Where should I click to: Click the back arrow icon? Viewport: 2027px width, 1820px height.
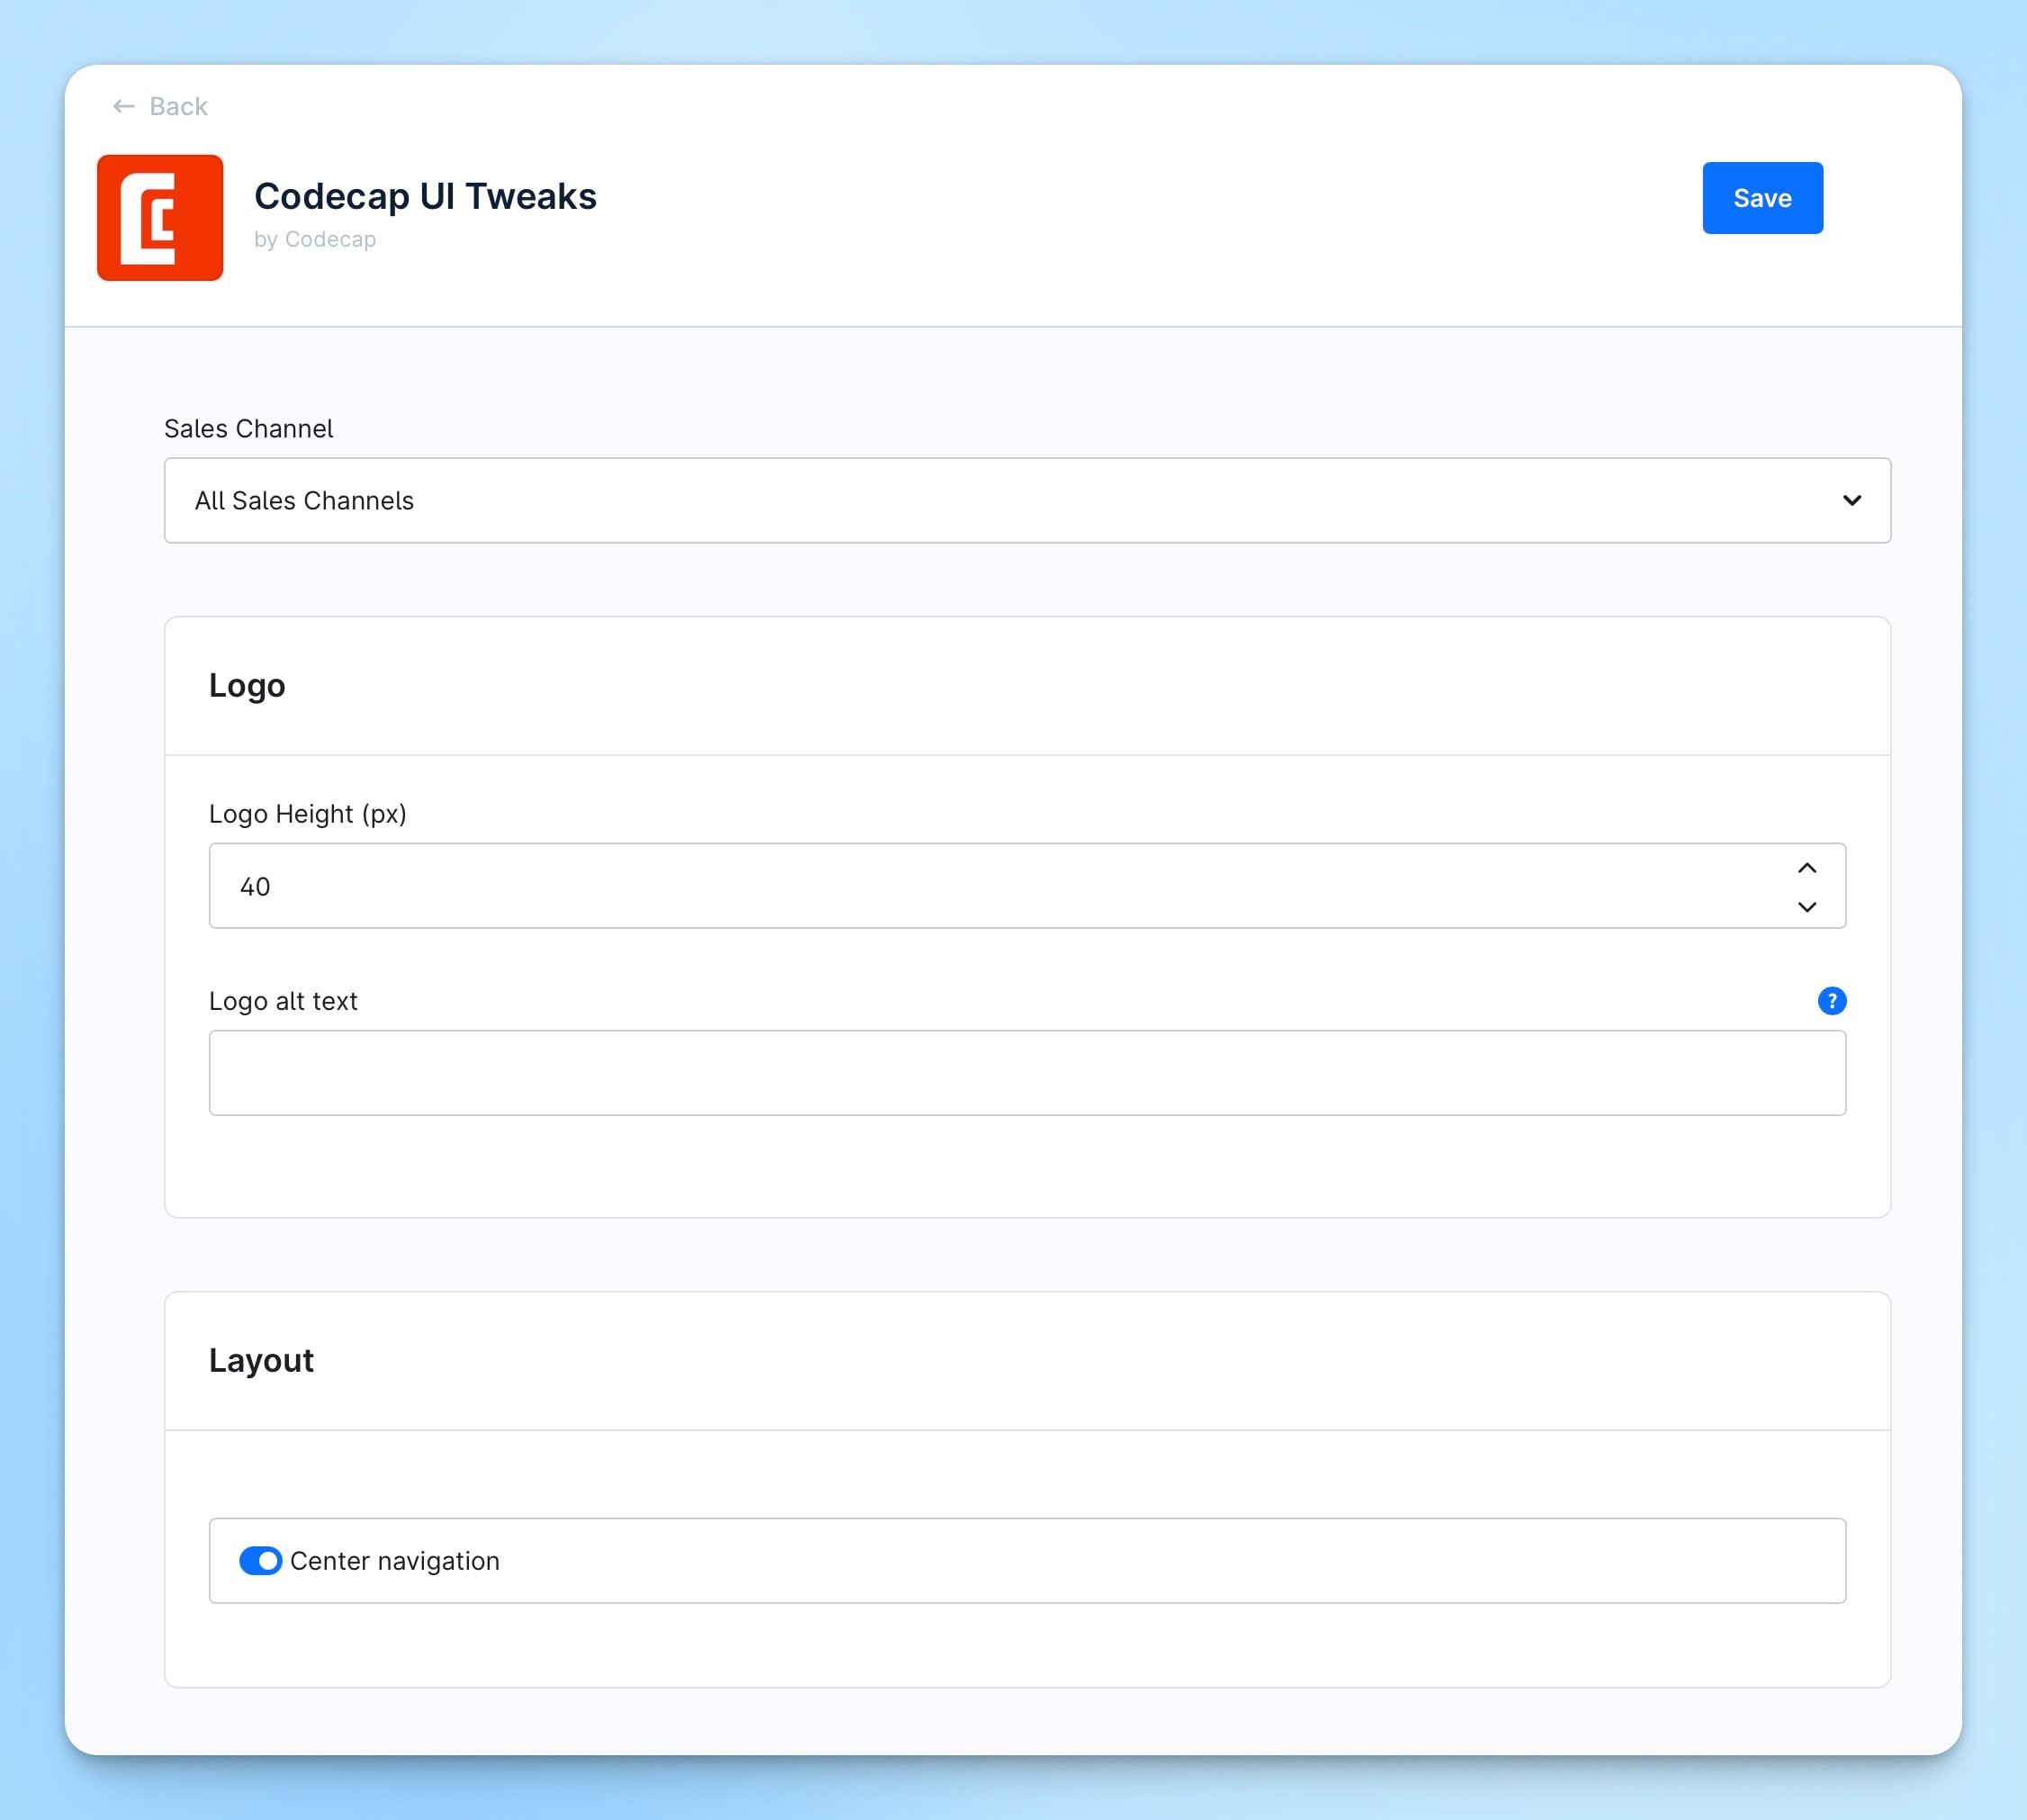tap(123, 106)
